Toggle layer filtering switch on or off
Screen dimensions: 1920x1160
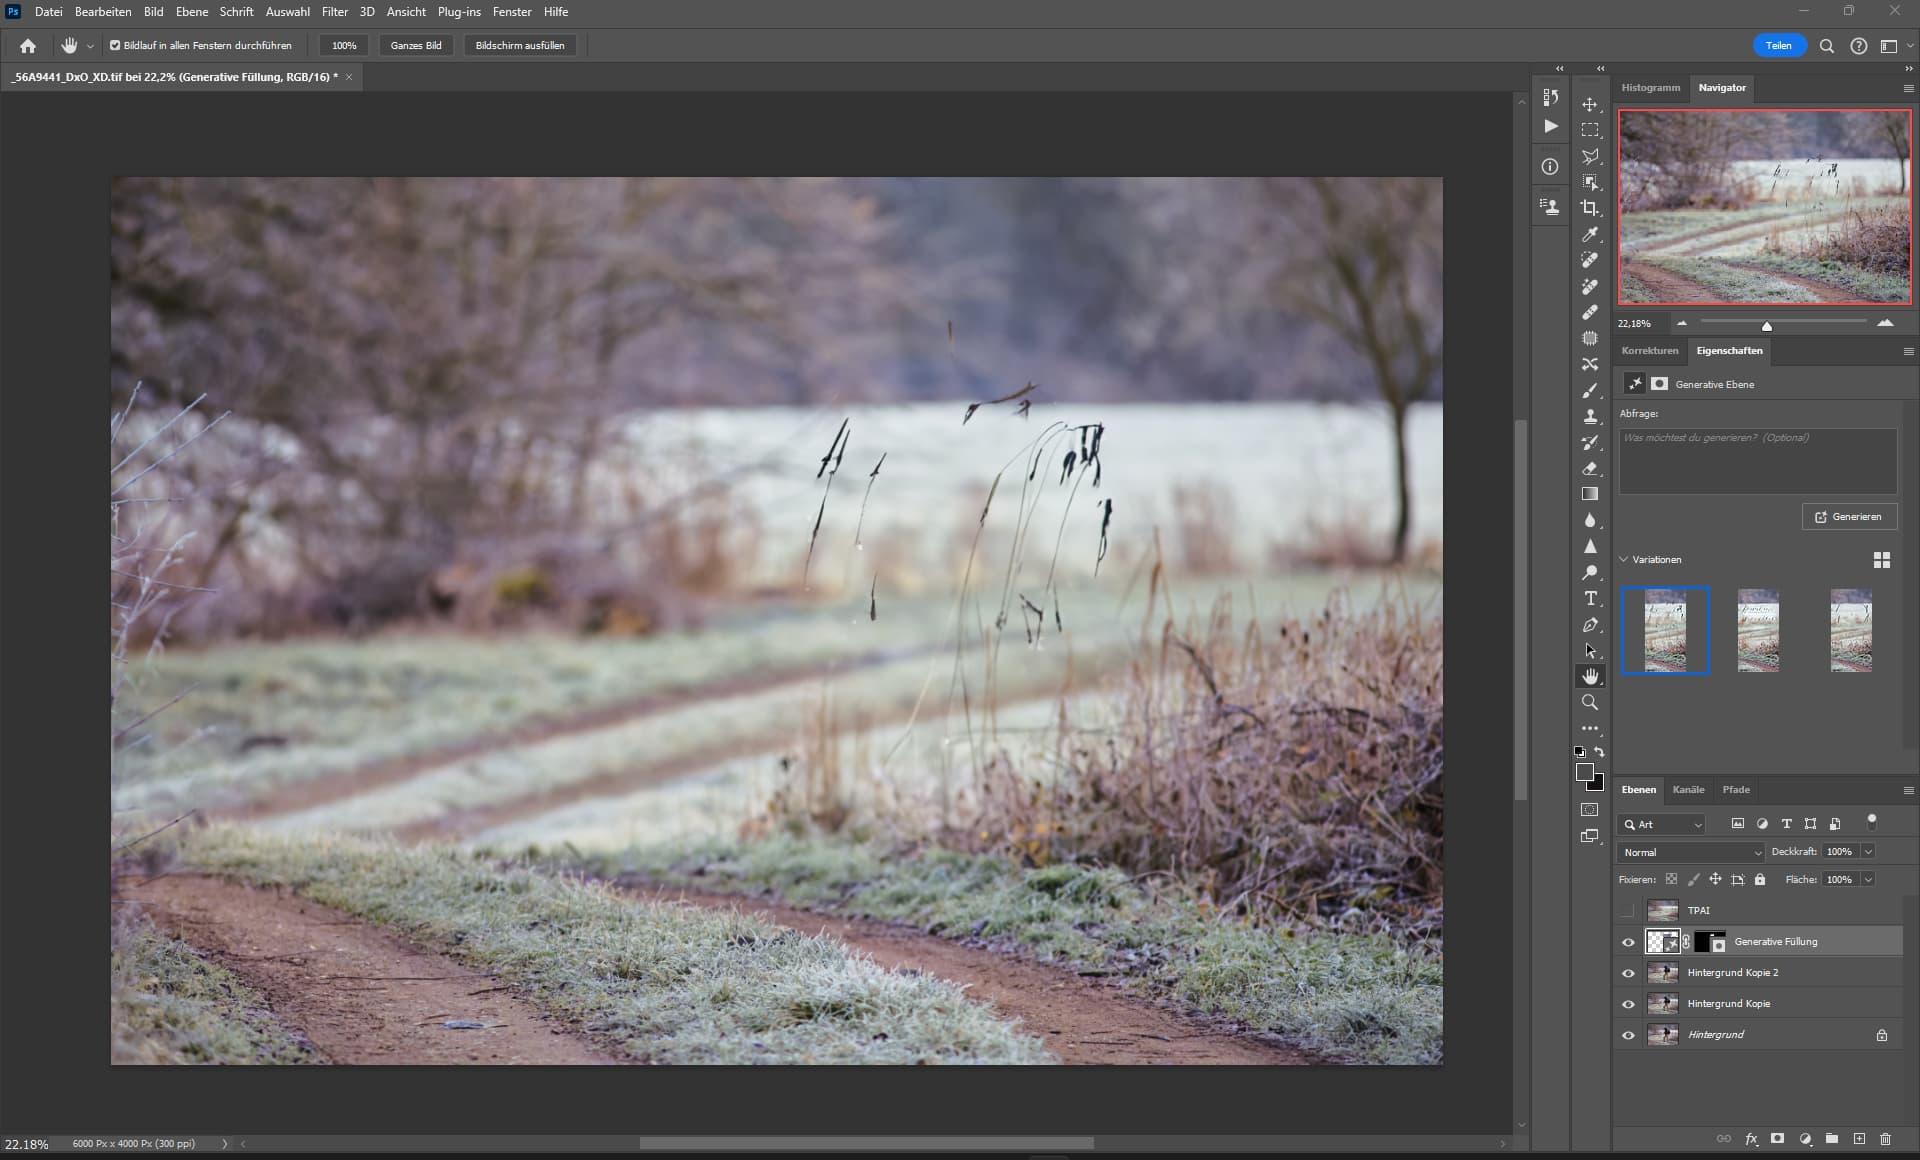(1872, 822)
